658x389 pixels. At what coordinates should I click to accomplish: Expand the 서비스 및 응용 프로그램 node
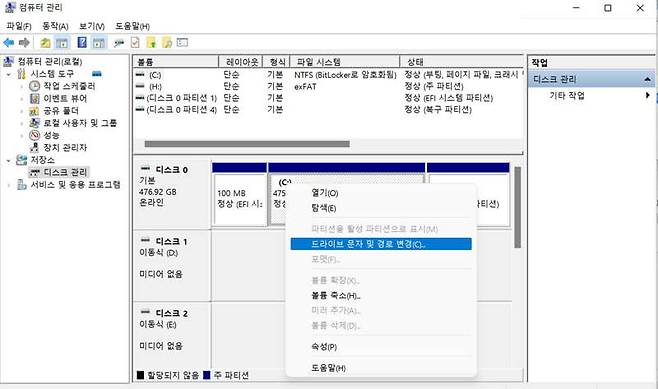tap(9, 185)
